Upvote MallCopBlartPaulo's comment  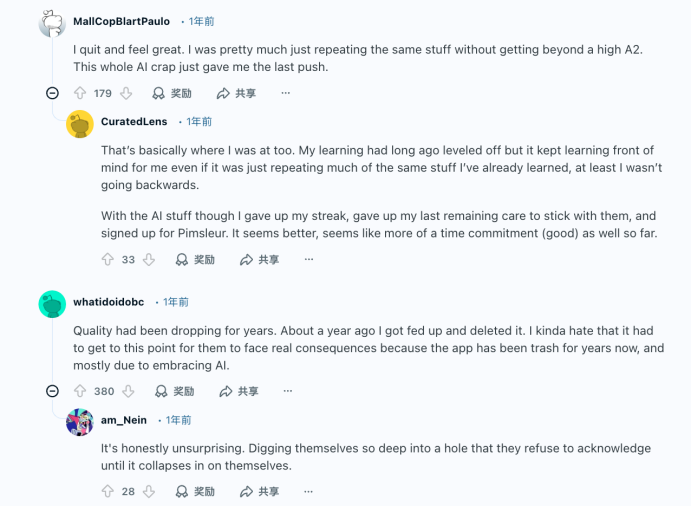[x=81, y=93]
